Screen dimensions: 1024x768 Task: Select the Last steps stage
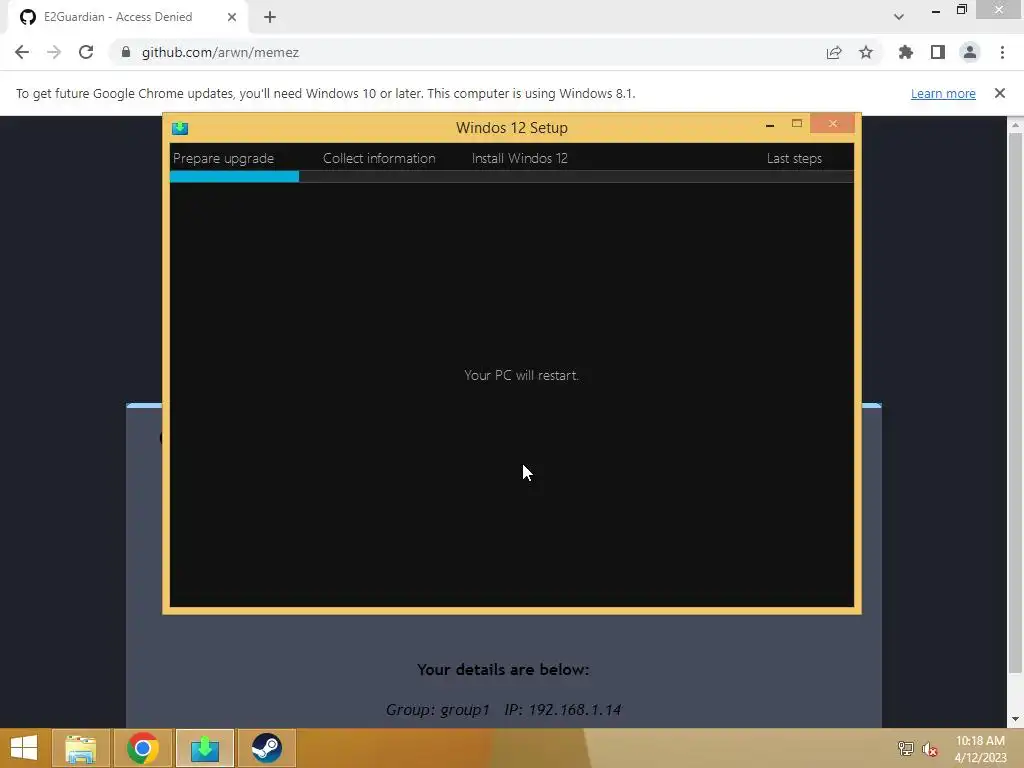(794, 159)
